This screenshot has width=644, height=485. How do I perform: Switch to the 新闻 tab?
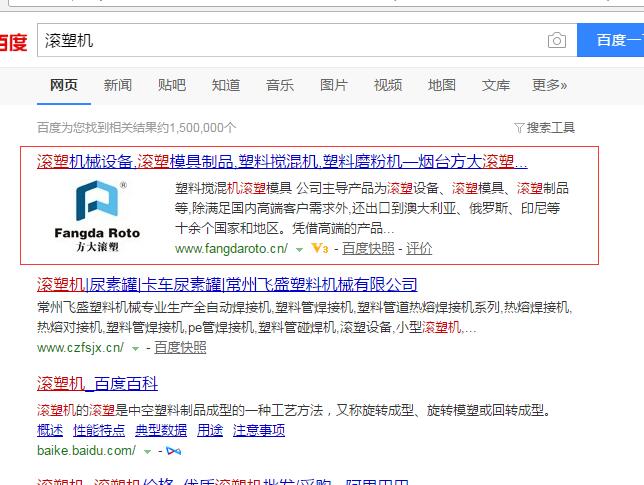click(x=117, y=85)
